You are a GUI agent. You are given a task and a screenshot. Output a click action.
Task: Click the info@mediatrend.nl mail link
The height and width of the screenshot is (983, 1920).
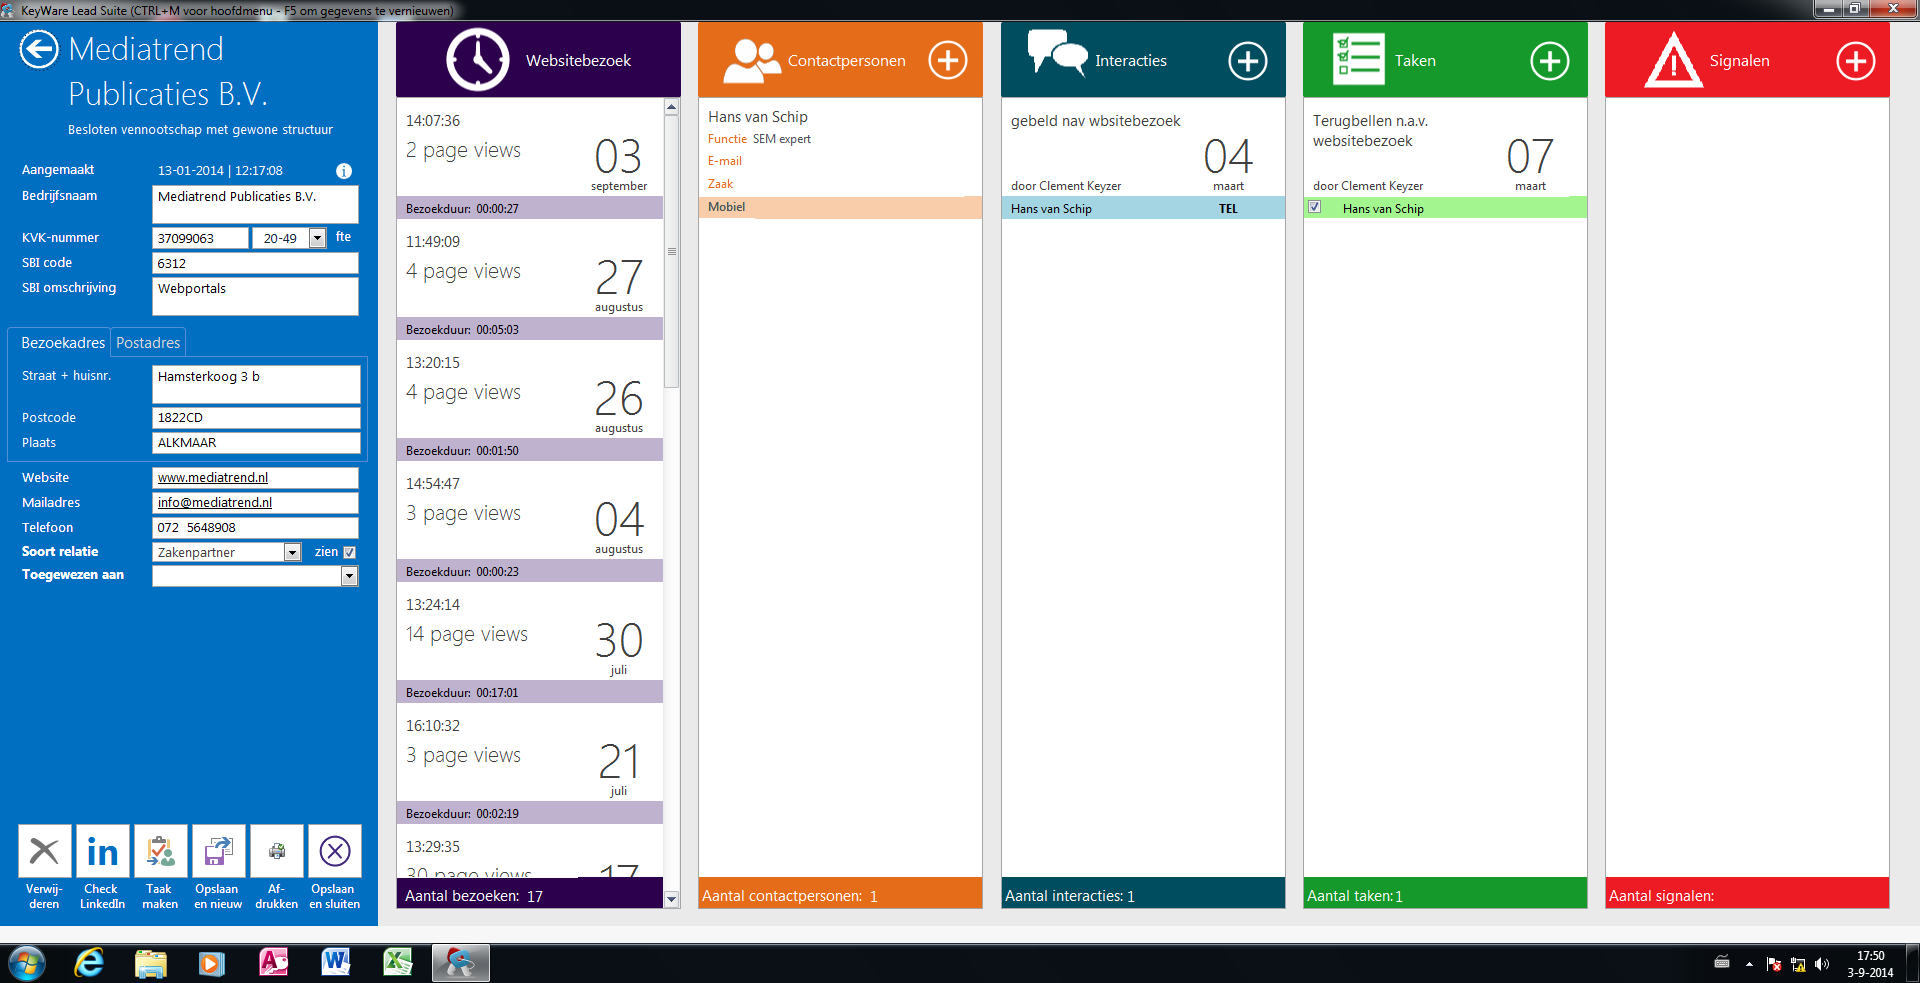[x=215, y=503]
